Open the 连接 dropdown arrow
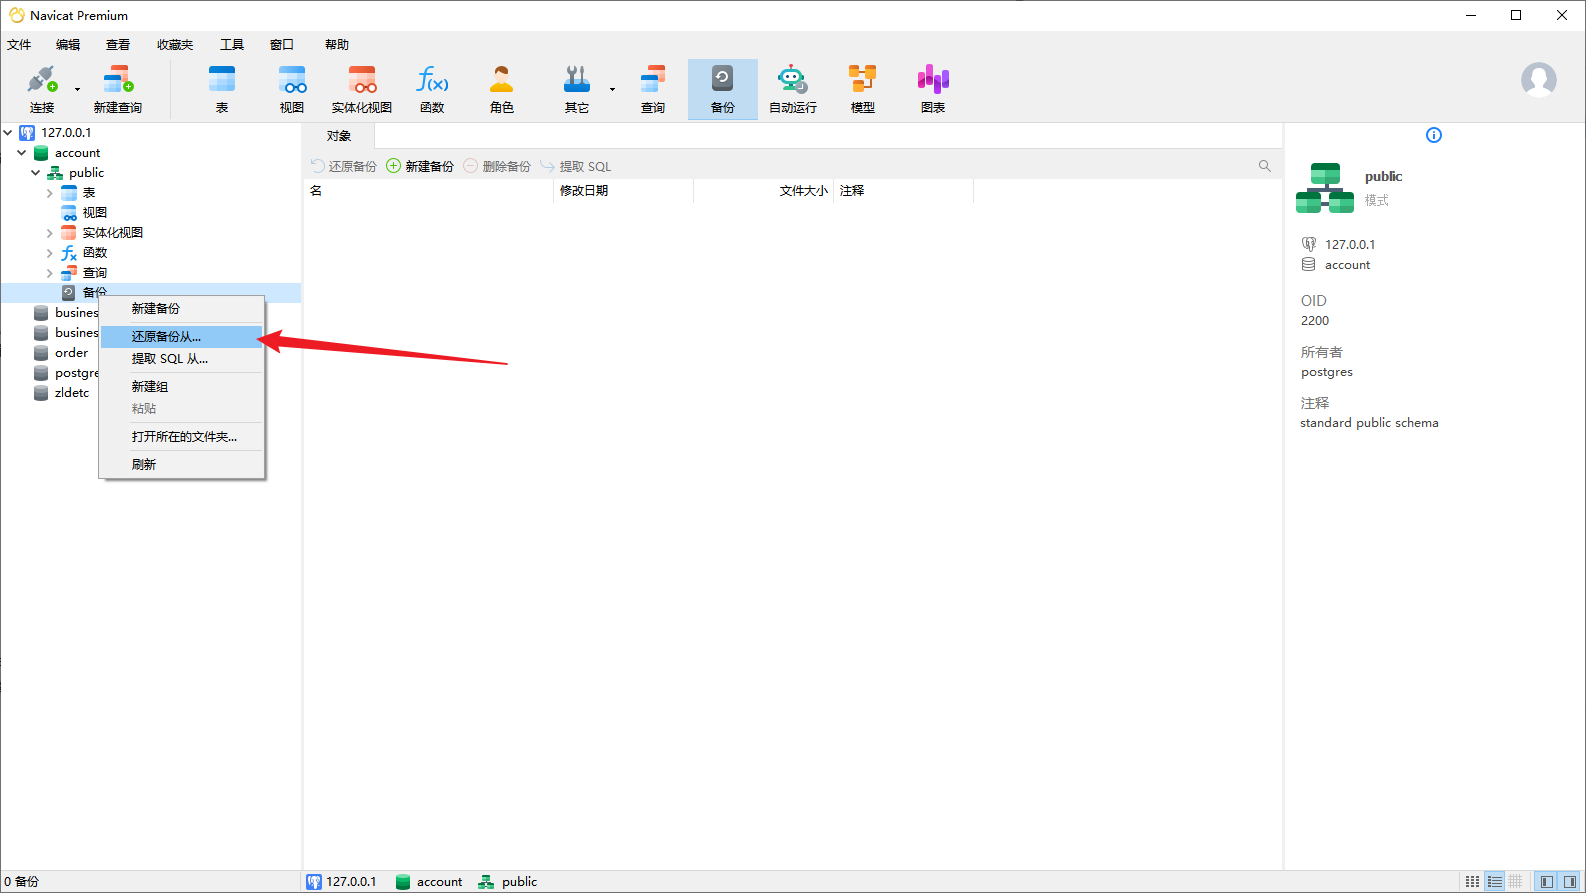This screenshot has height=893, width=1586. (77, 89)
